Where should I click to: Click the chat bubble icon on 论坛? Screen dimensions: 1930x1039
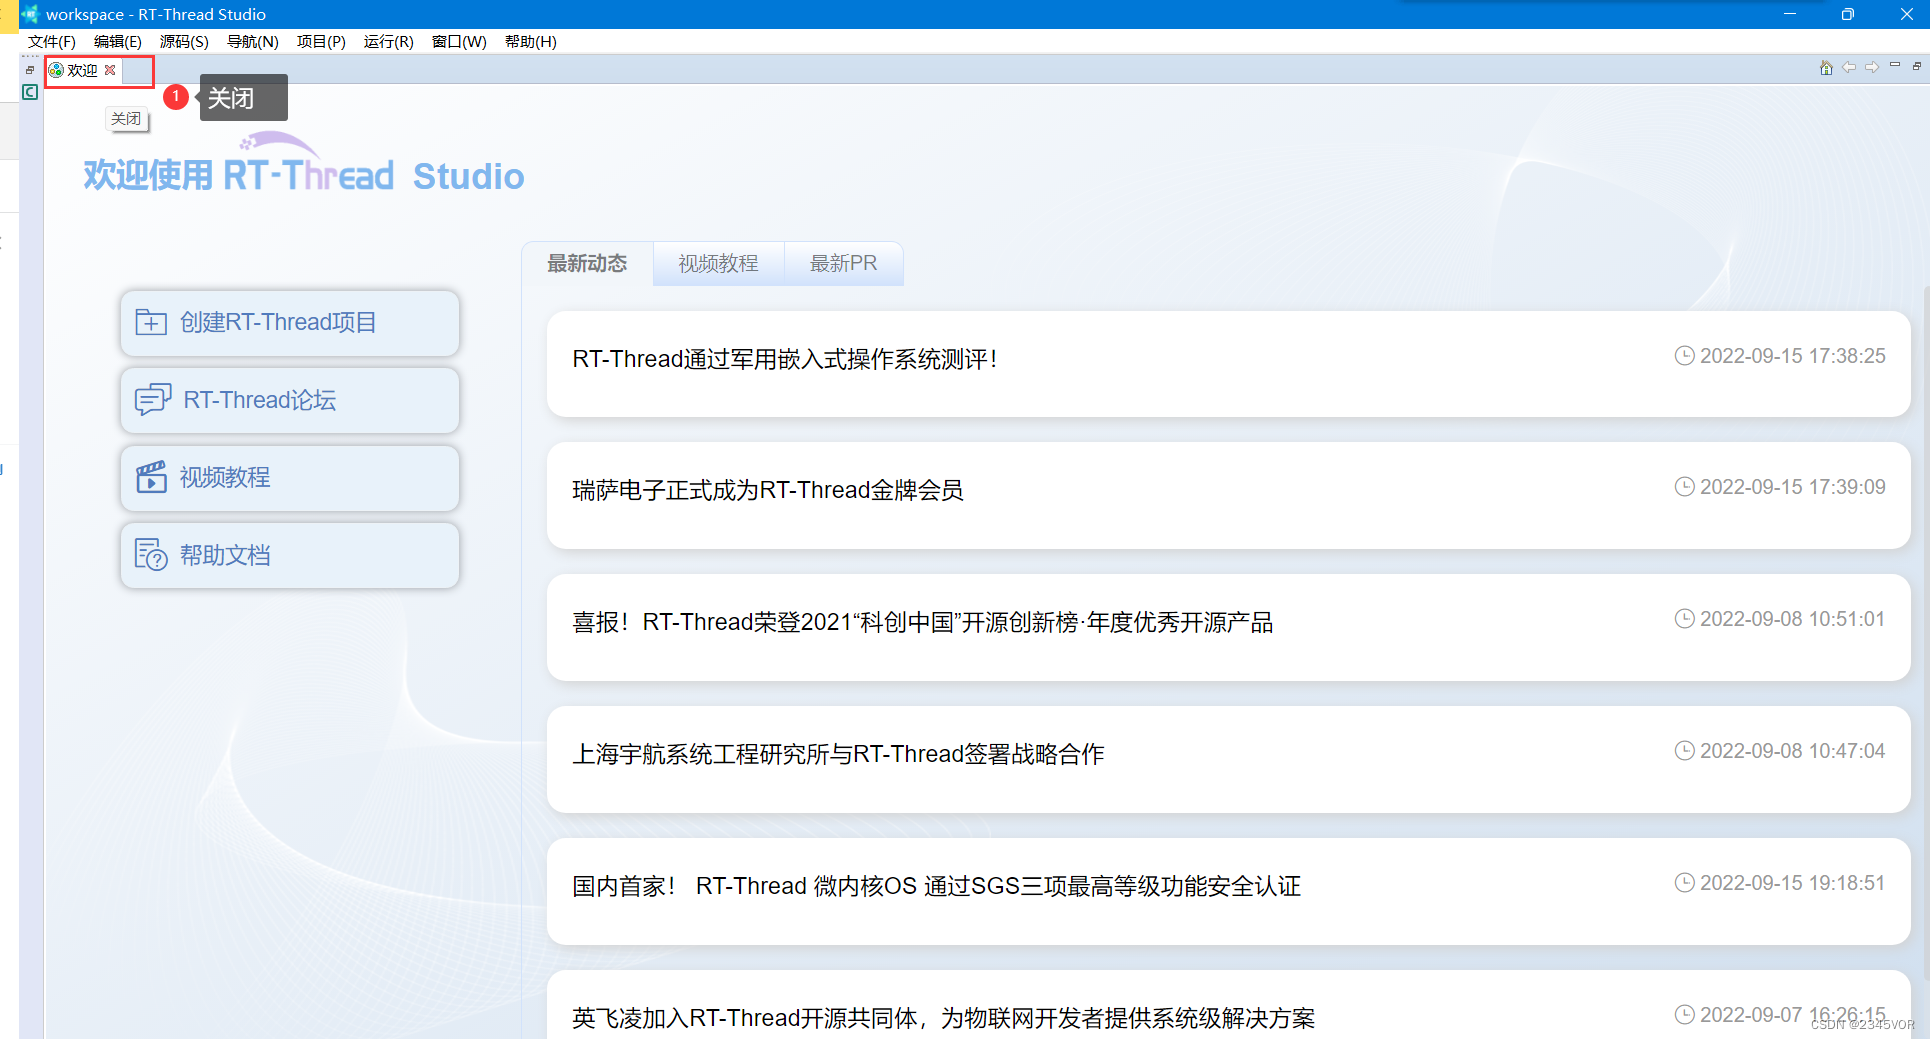pos(153,399)
